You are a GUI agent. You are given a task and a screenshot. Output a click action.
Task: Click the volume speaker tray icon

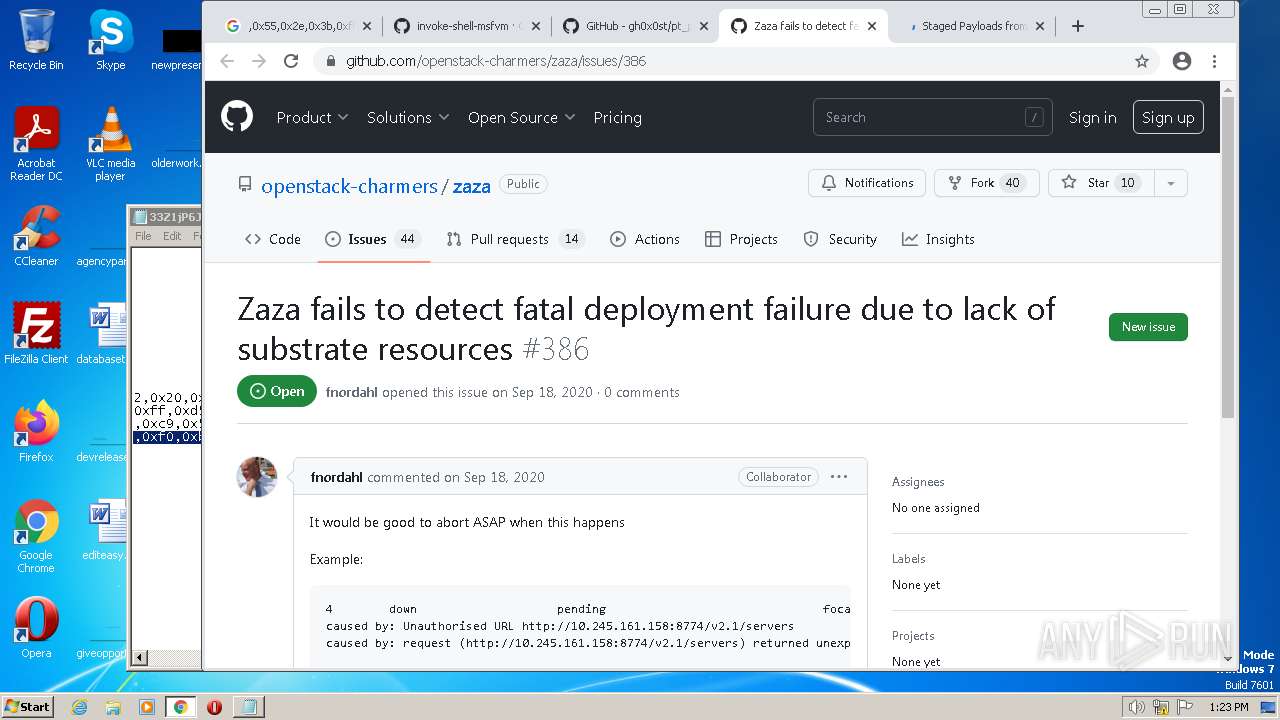pyautogui.click(x=1136, y=707)
